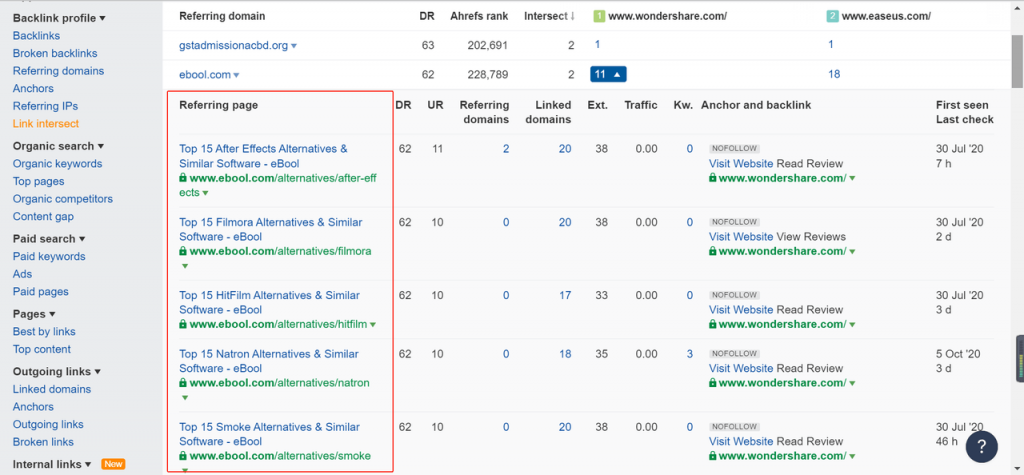This screenshot has width=1024, height=475.
Task: Open Top 15 Natron Alternatives page link
Action: (269, 361)
